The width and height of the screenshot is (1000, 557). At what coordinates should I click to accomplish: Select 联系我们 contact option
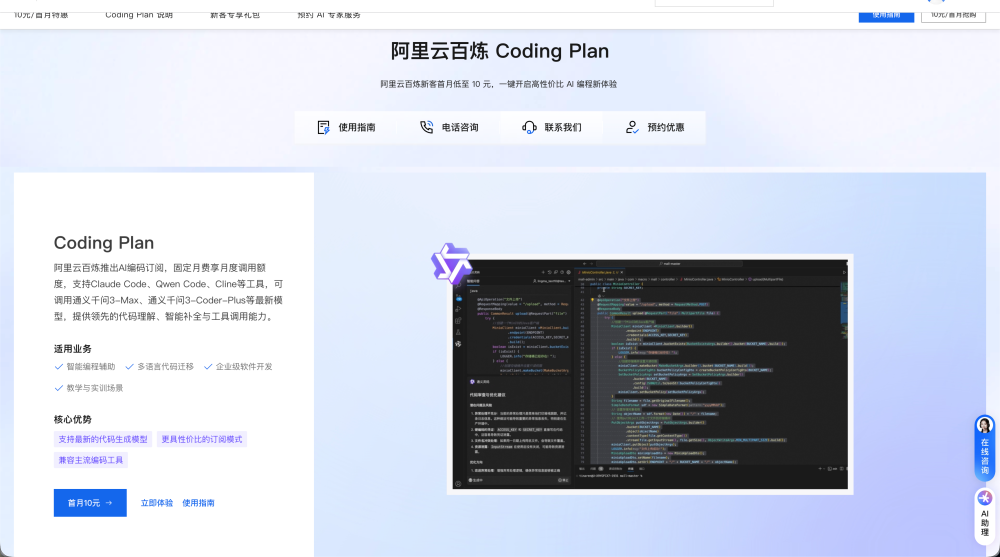(552, 128)
